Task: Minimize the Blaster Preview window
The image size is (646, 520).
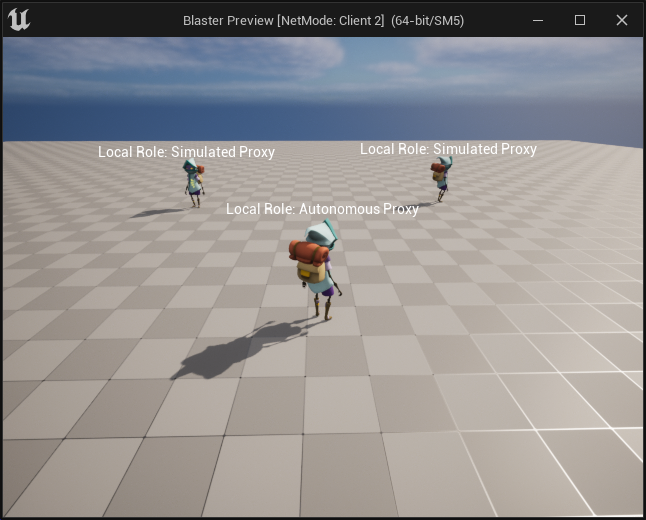Action: [538, 20]
